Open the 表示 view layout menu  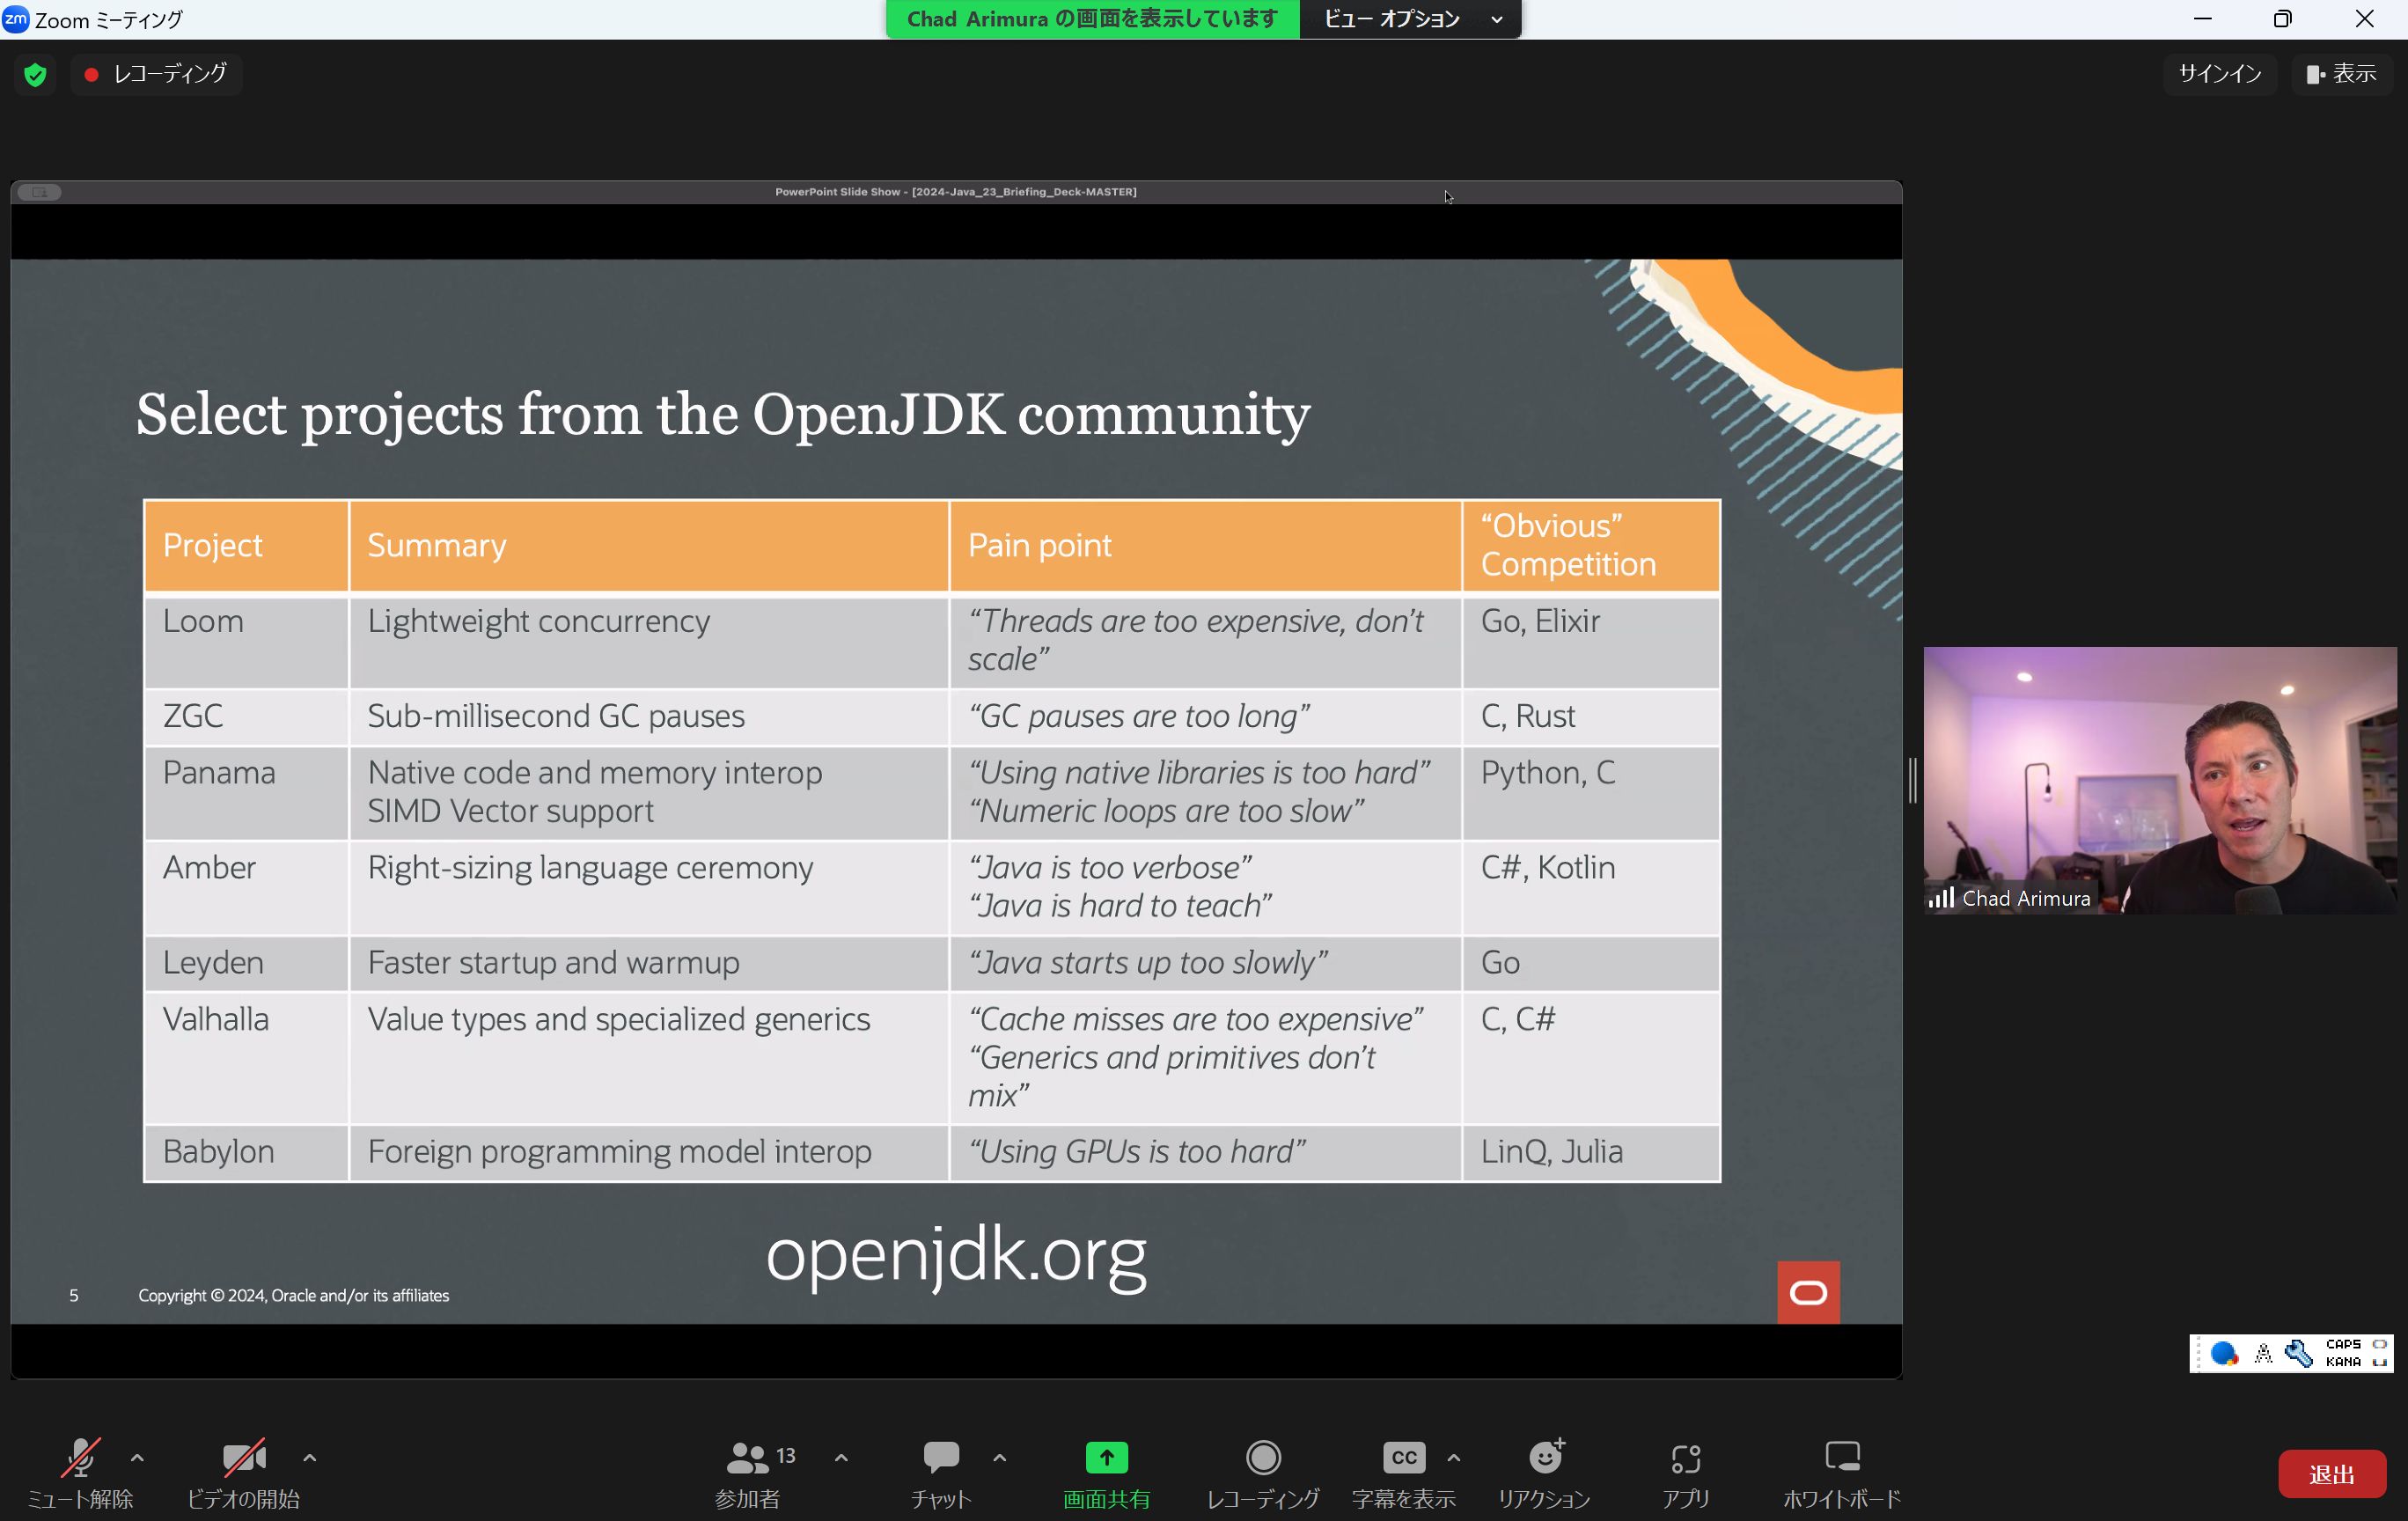click(2341, 74)
